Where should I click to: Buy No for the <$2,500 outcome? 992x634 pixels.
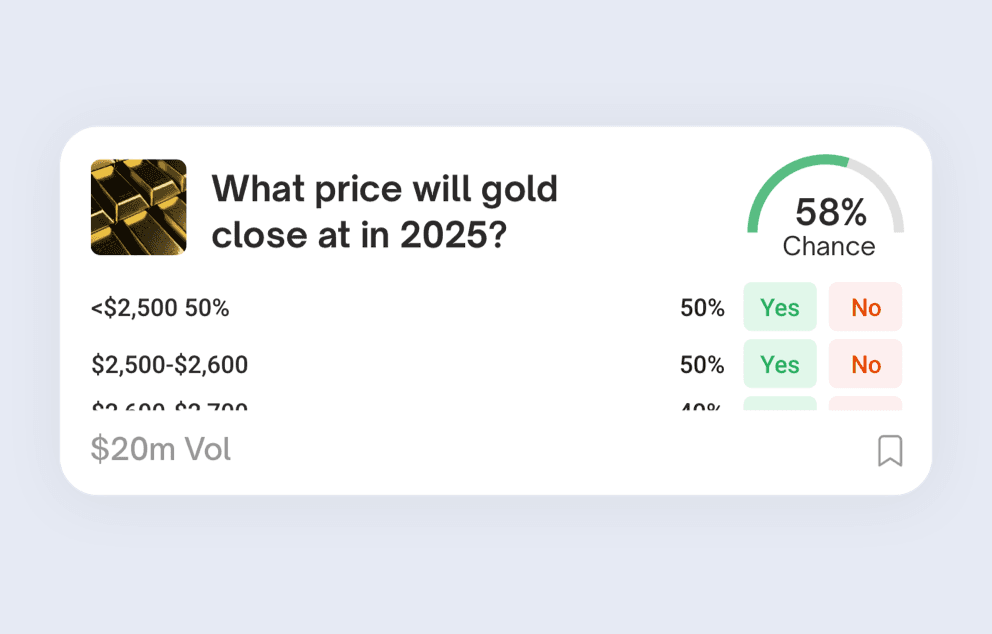point(866,307)
